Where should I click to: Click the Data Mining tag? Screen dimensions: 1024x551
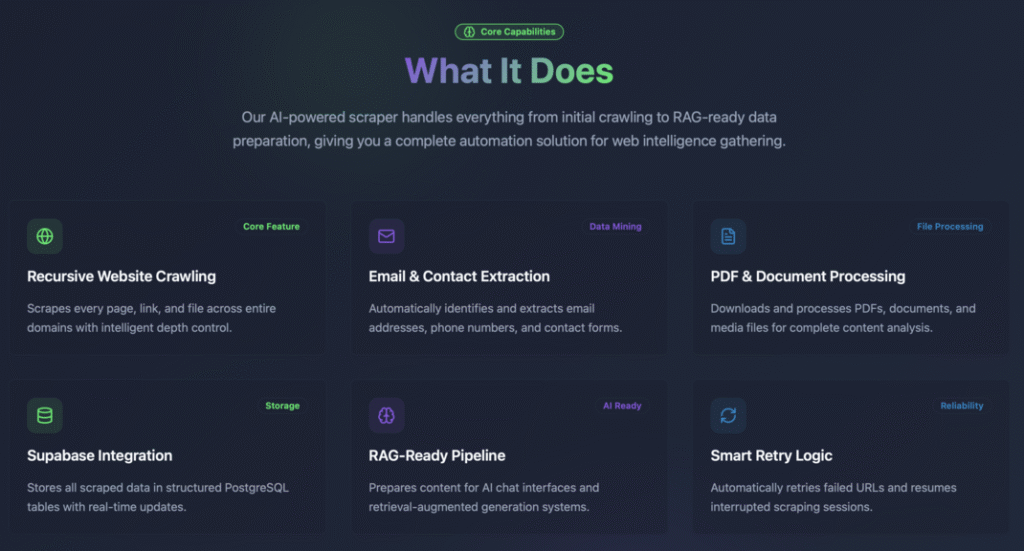click(x=615, y=227)
